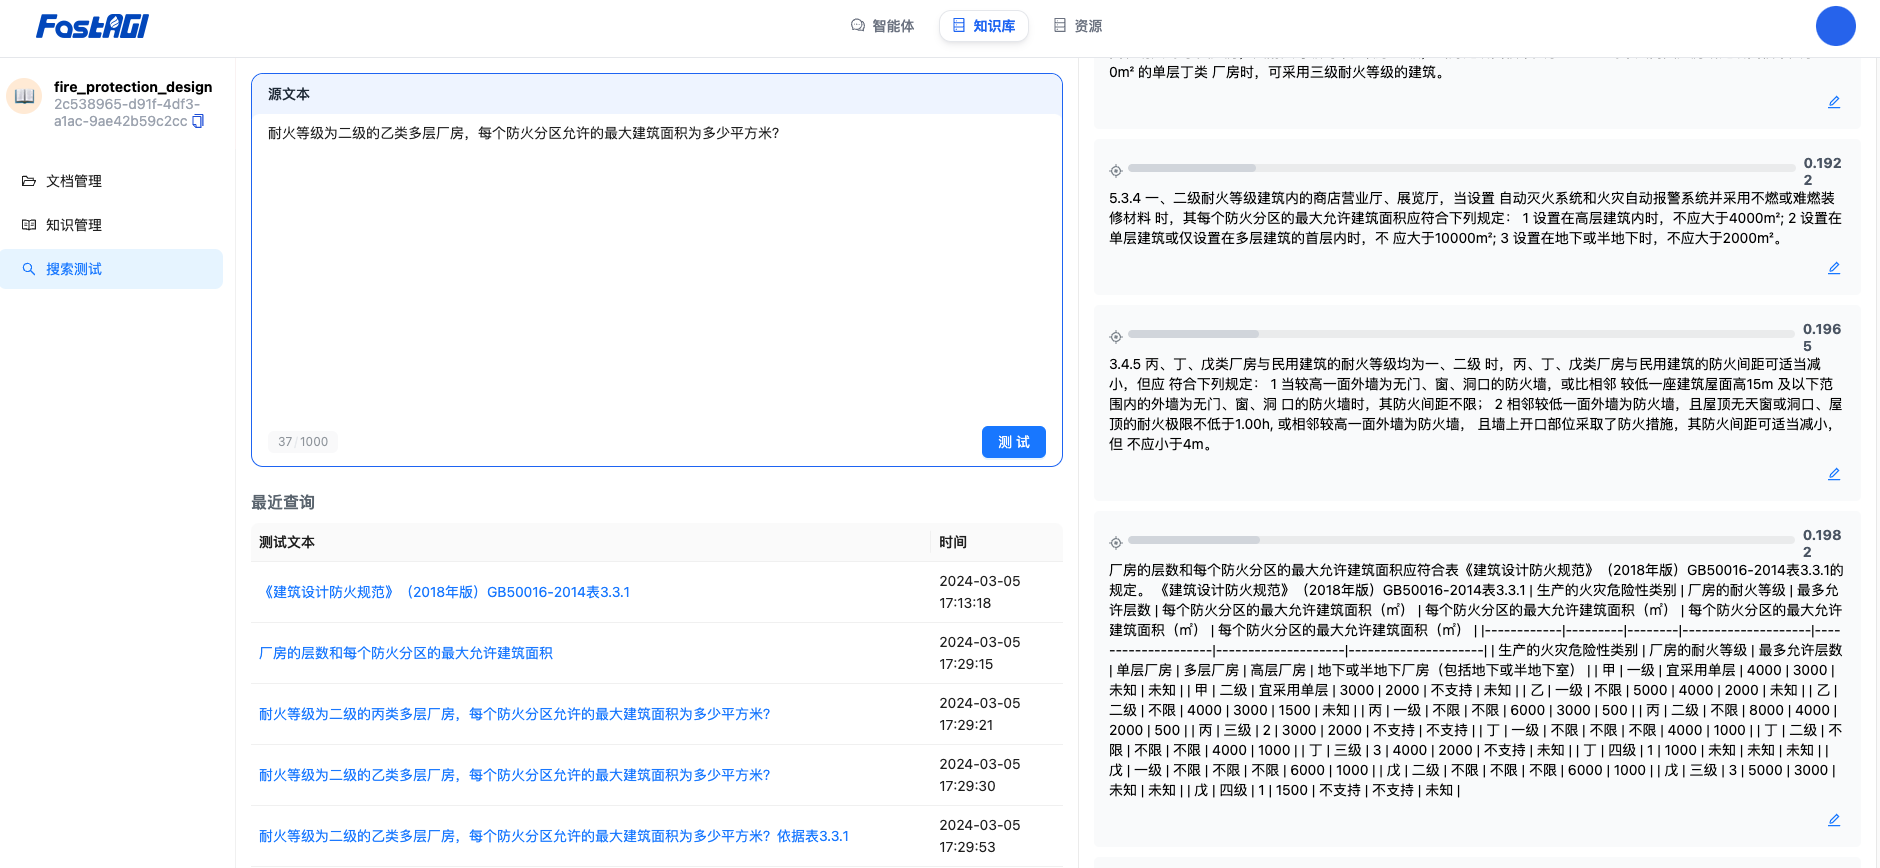1880x868 pixels.
Task: Click the target icon of the 3.4.5 result
Action: point(1116,337)
